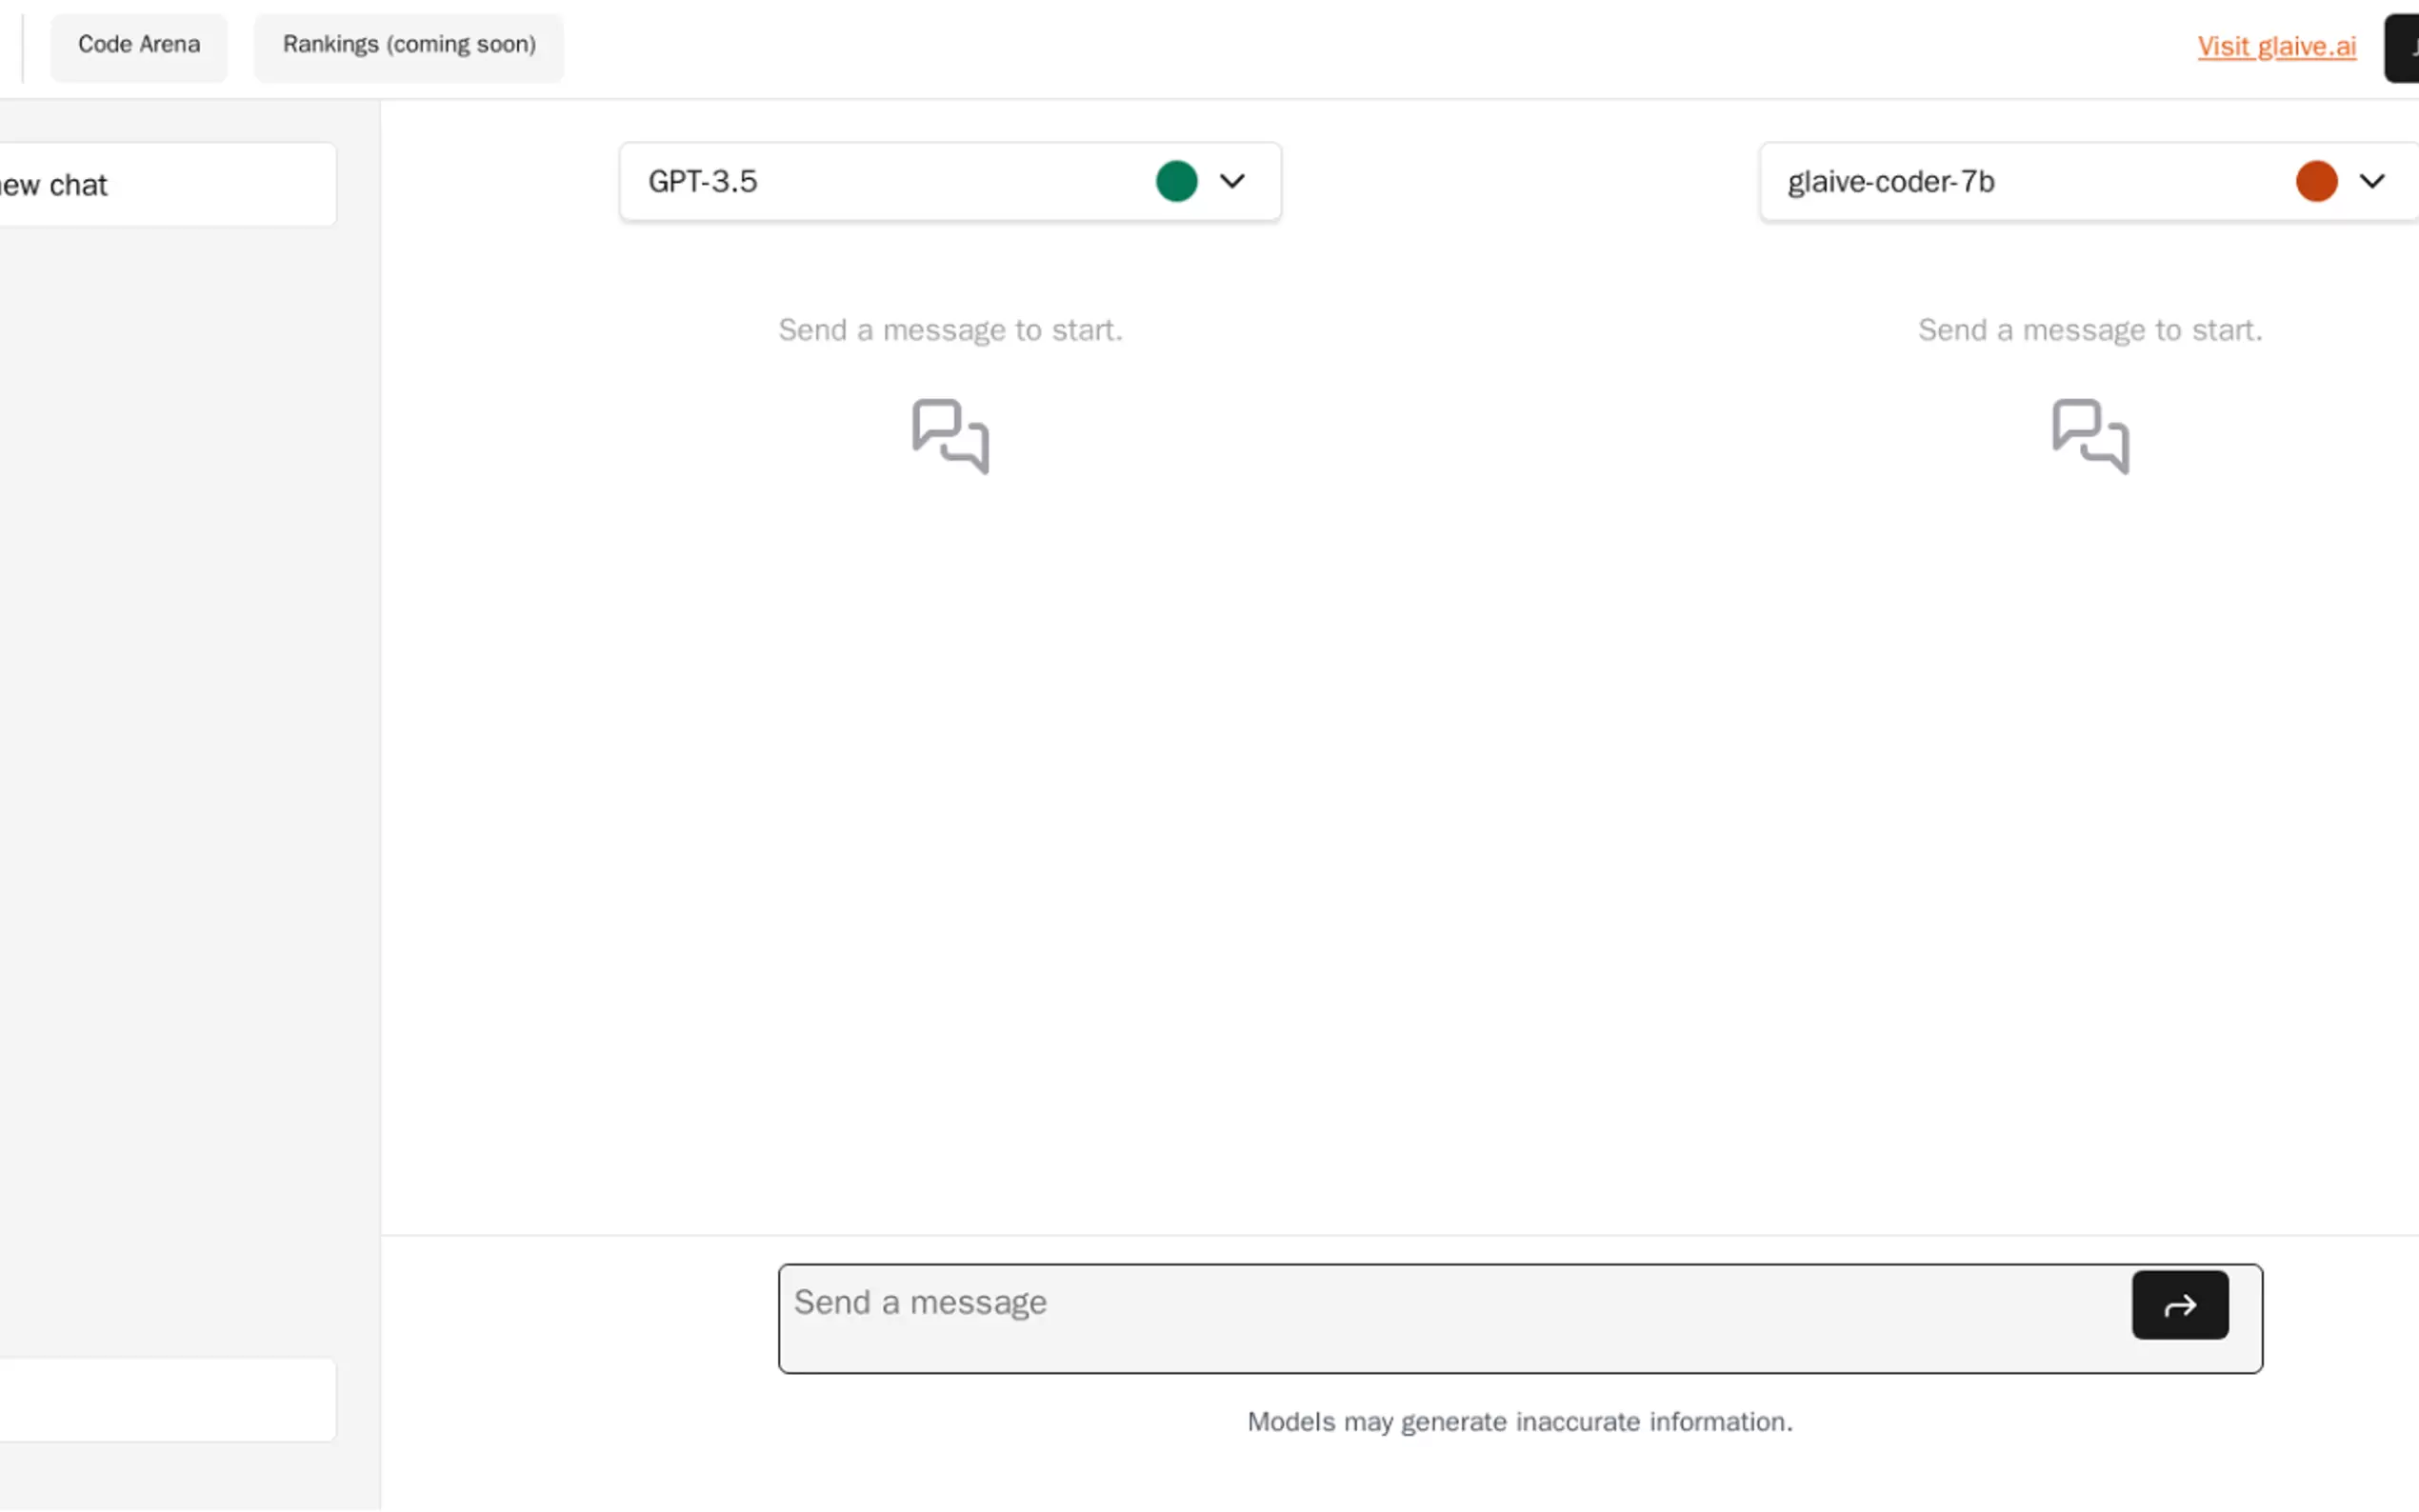The height and width of the screenshot is (1512, 2419).
Task: Follow the Visit glaive.ai link
Action: [x=2276, y=47]
